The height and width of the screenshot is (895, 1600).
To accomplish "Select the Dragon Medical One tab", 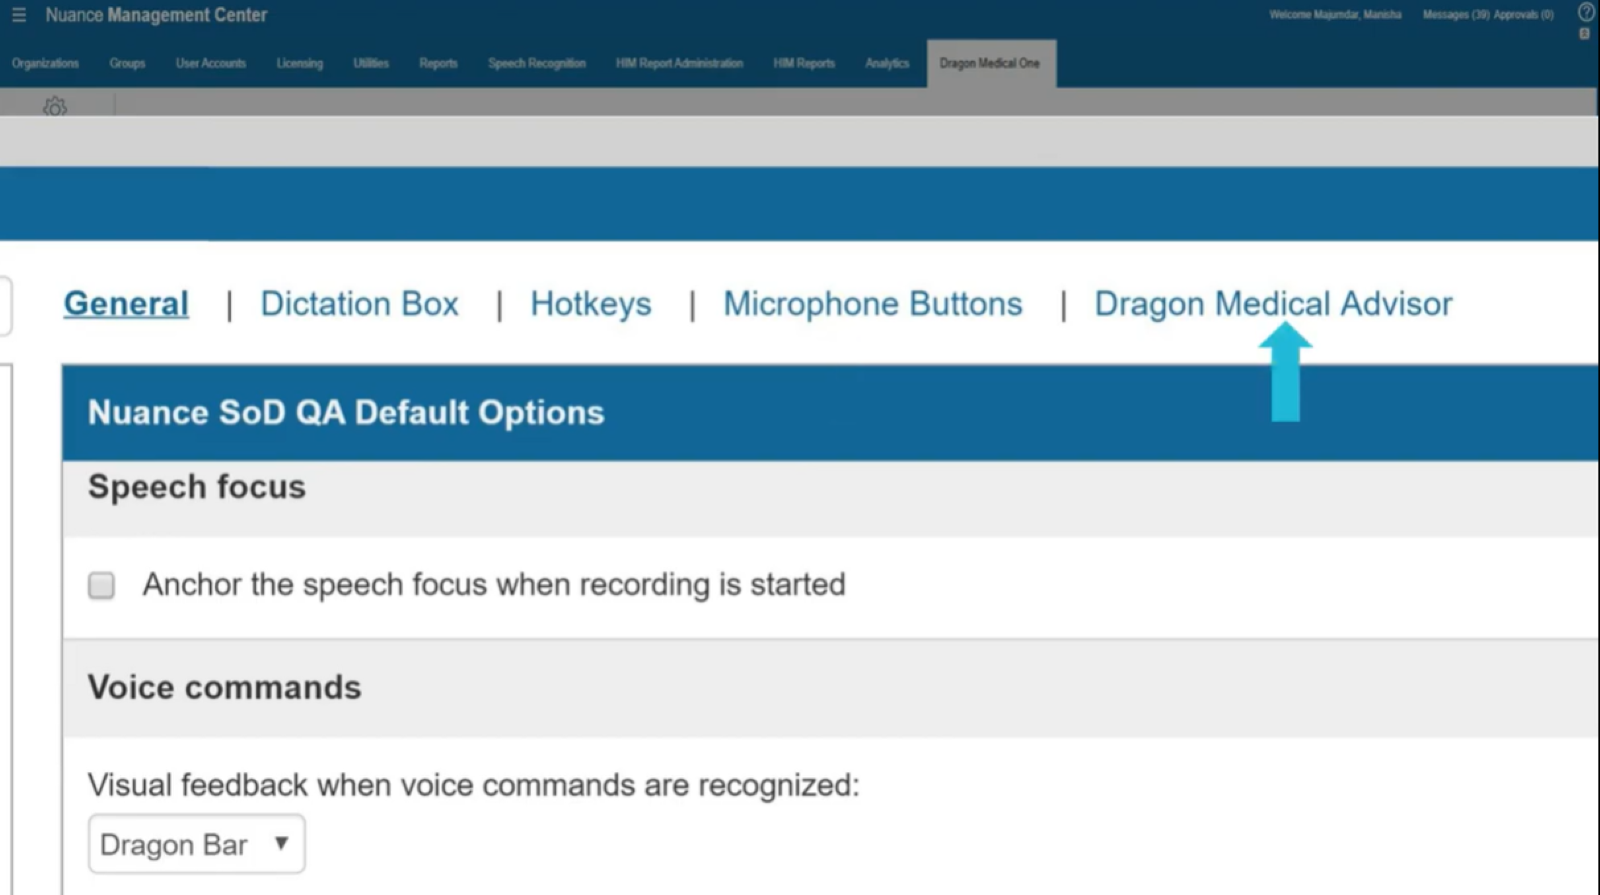I will click(x=990, y=63).
